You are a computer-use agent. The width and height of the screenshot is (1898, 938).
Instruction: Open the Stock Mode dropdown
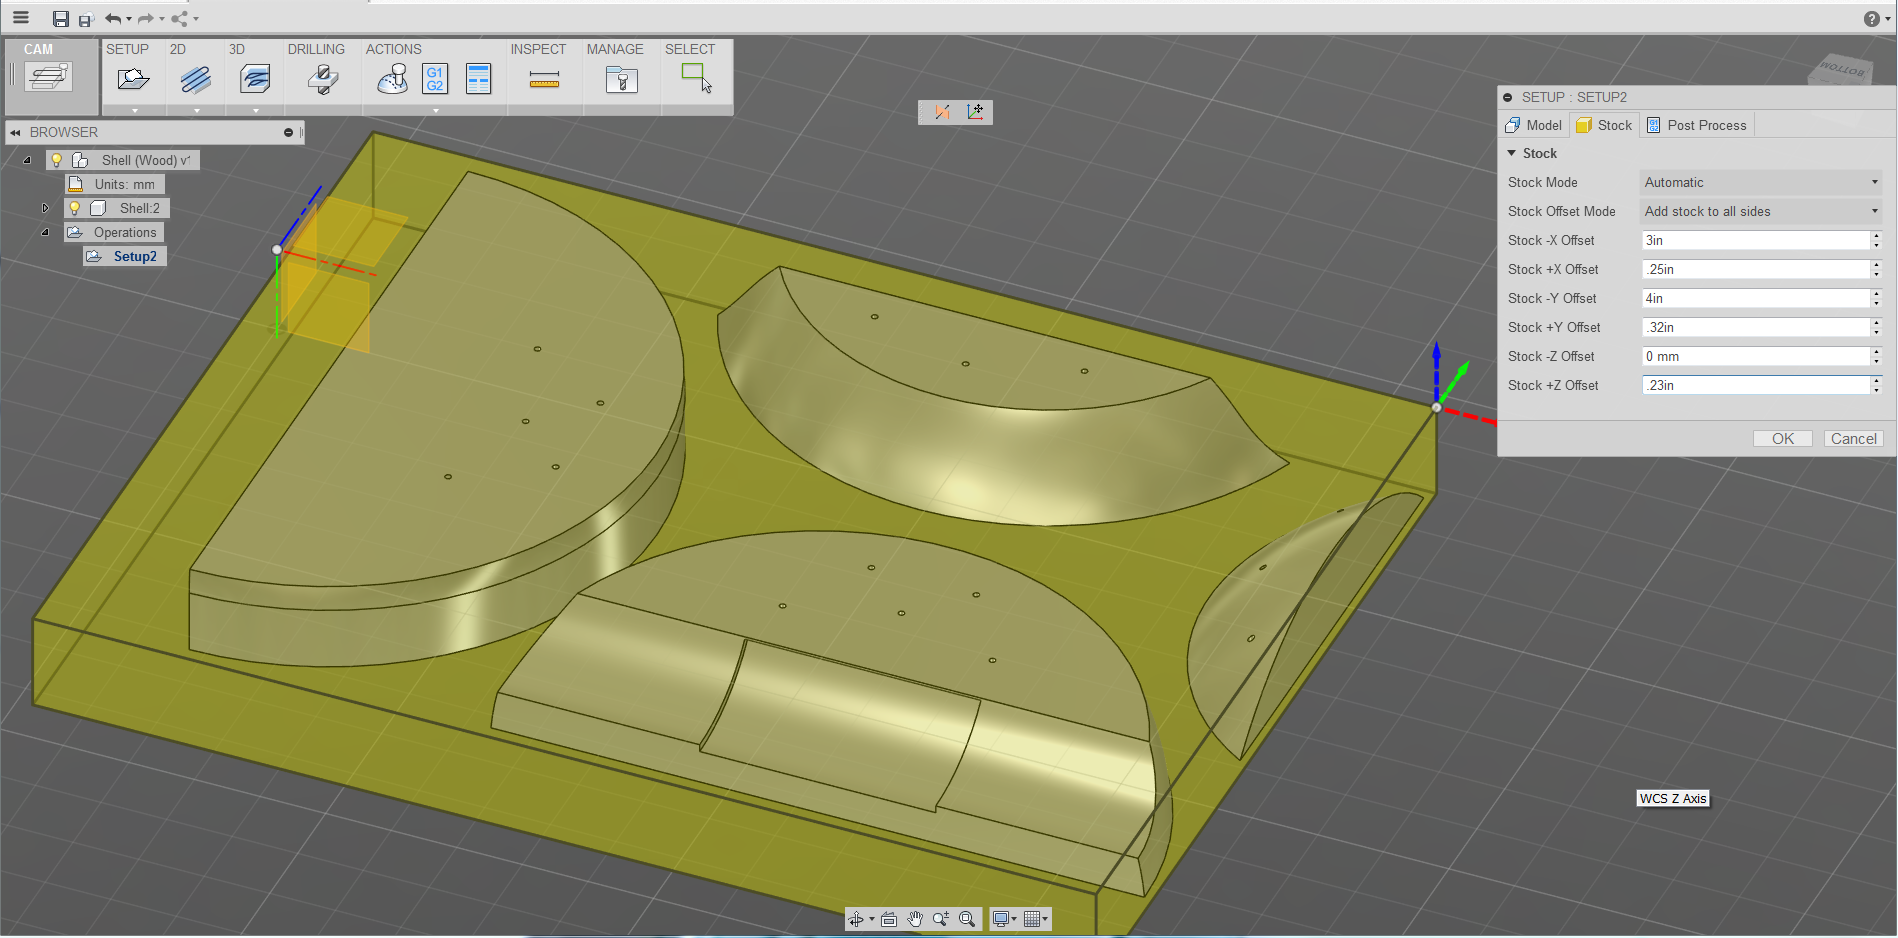[x=1761, y=182]
